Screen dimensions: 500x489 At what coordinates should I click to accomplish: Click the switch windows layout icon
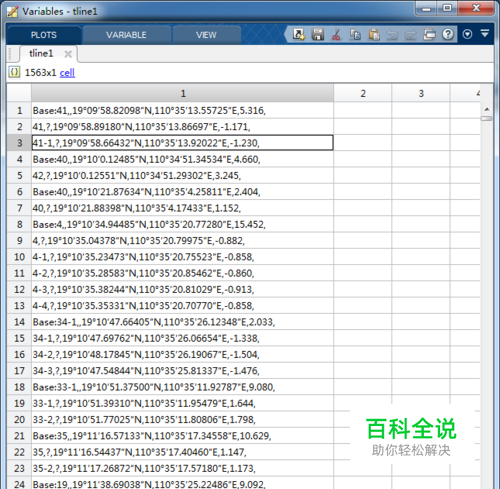pyautogui.click(x=429, y=34)
